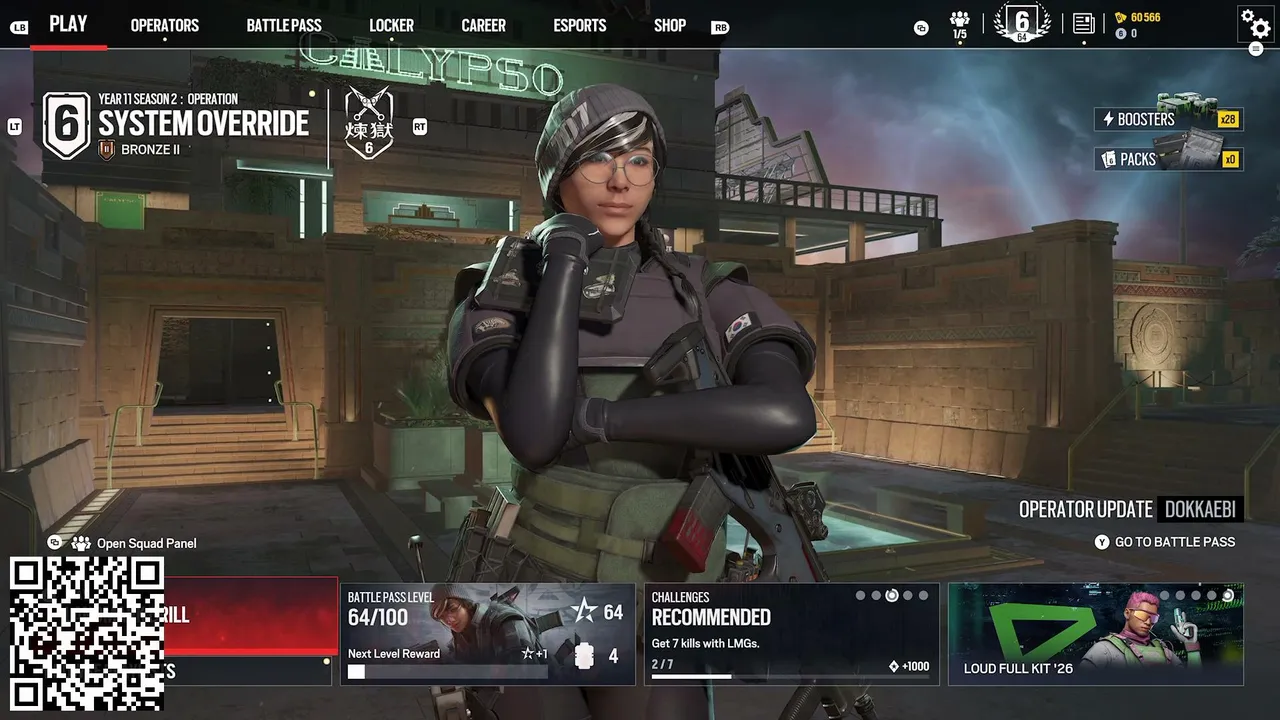Click the Bronze II rank badge icon

[x=108, y=150]
